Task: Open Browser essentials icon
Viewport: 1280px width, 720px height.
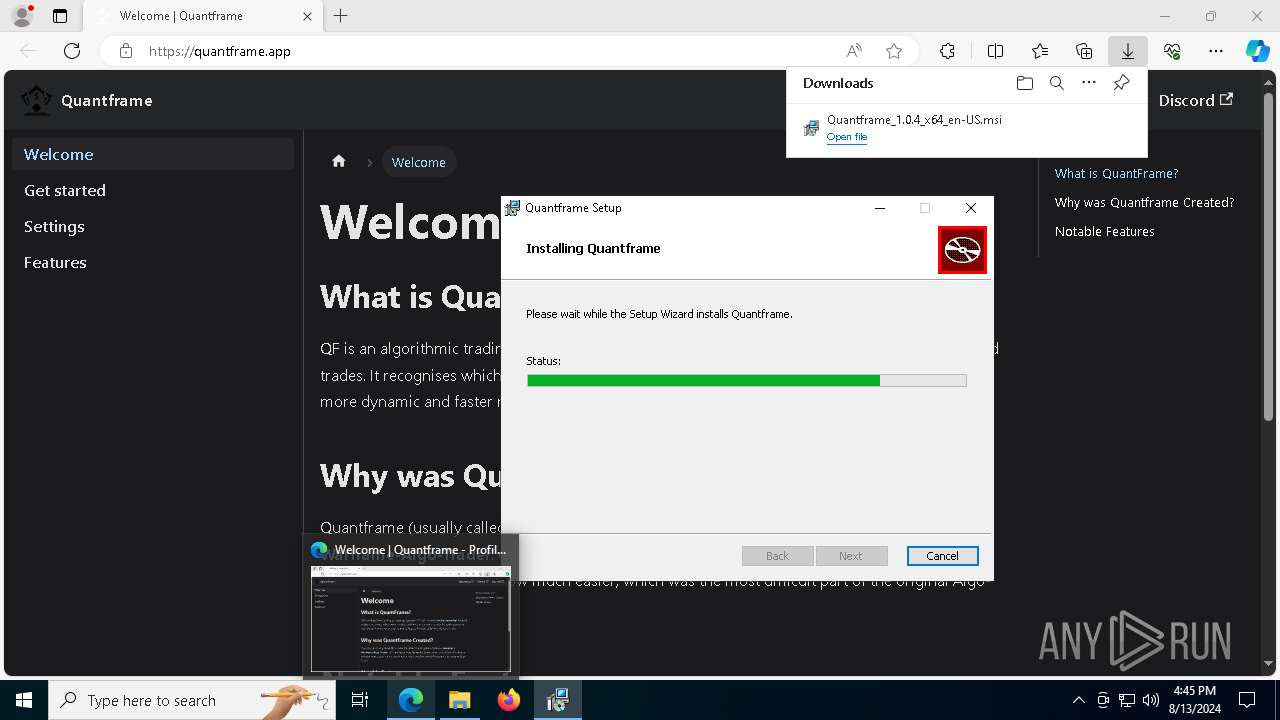Action: click(1172, 51)
